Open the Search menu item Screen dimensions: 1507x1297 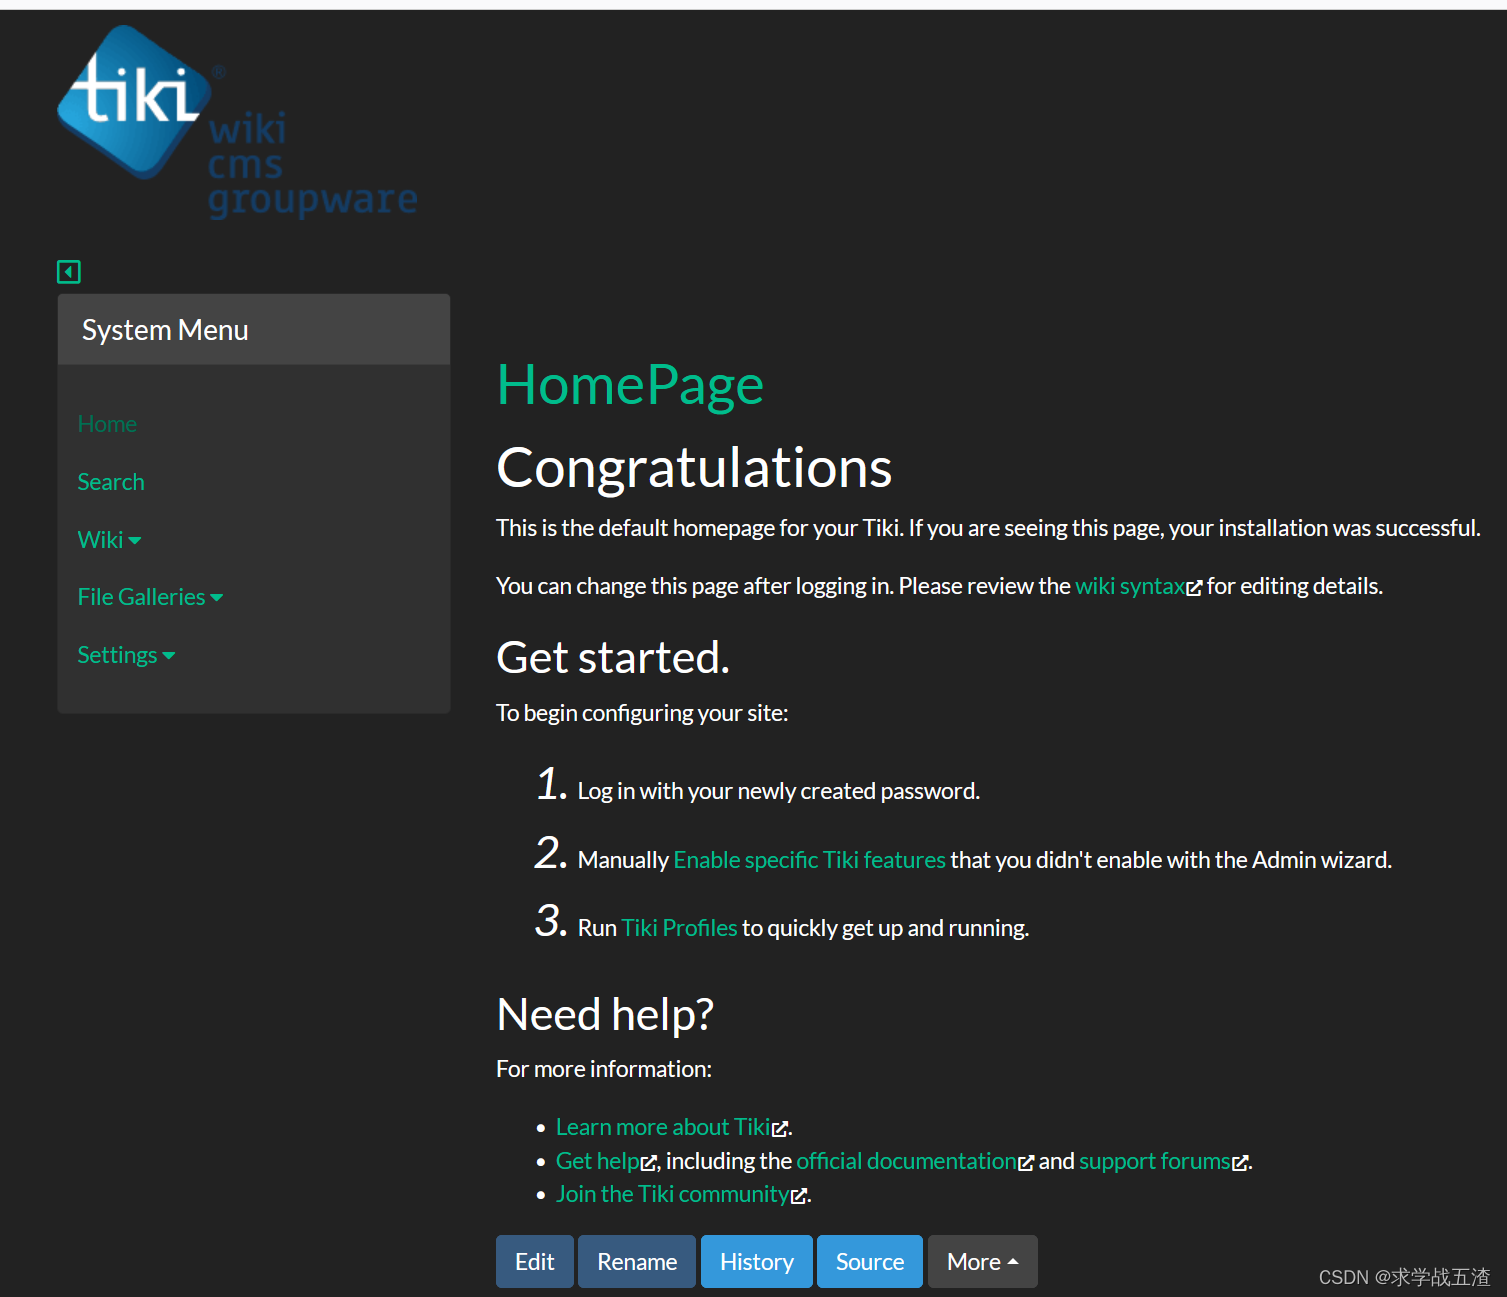pyautogui.click(x=111, y=482)
